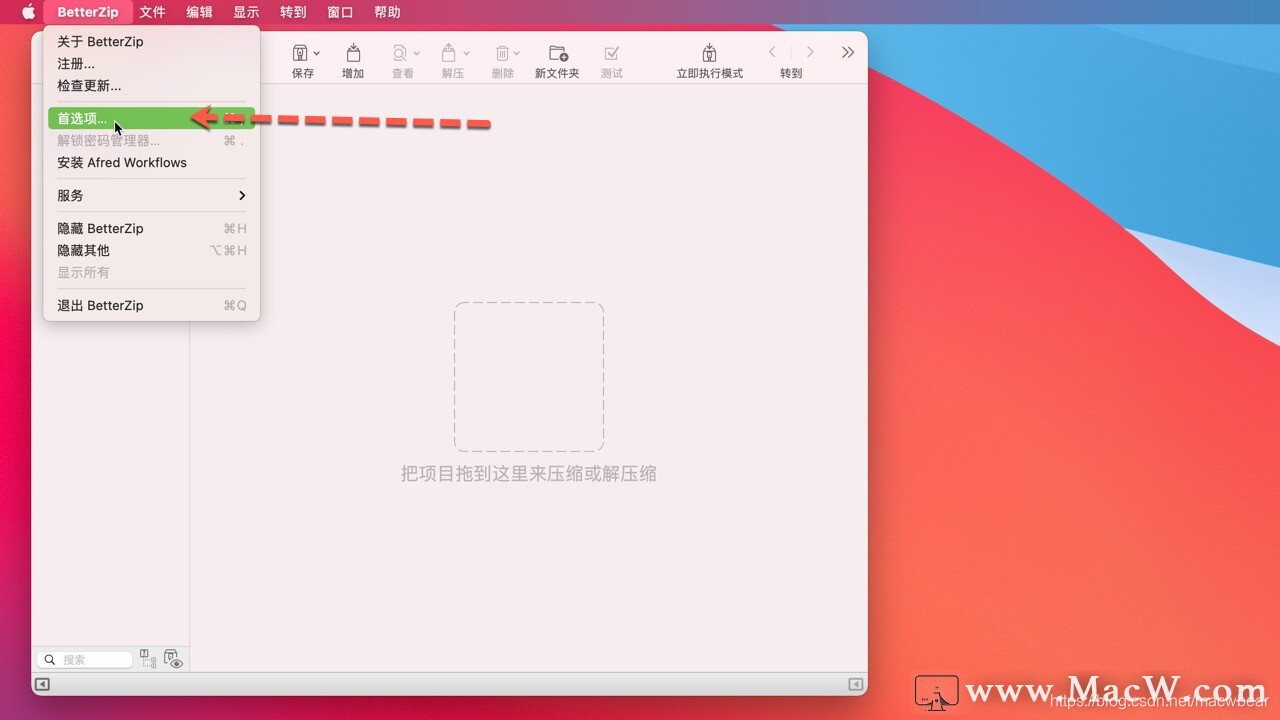Image resolution: width=1280 pixels, height=720 pixels.
Task: Click the BetterZip menu bar item
Action: click(88, 12)
